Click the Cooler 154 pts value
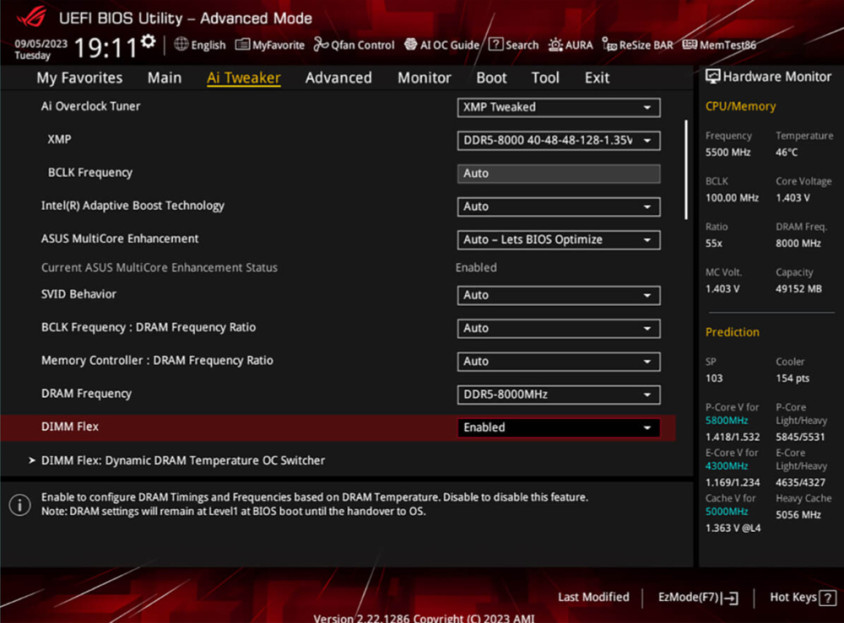Screen dimensions: 844x623 (792, 379)
